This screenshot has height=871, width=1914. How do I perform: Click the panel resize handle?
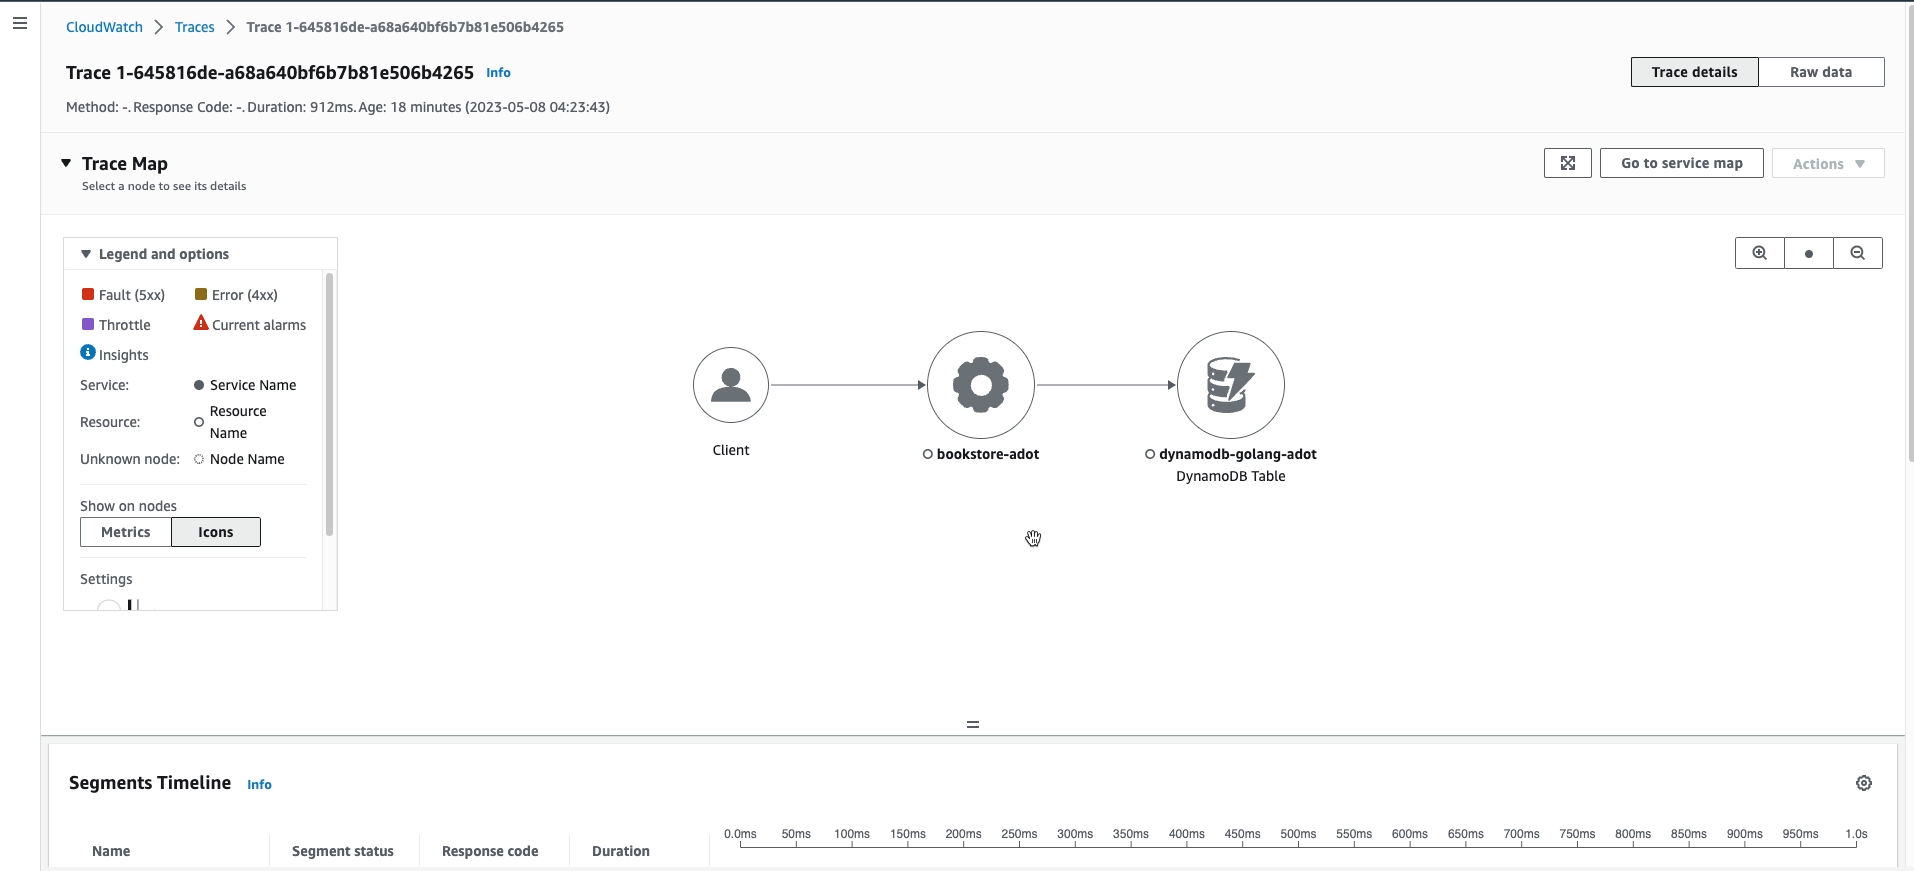[x=973, y=724]
